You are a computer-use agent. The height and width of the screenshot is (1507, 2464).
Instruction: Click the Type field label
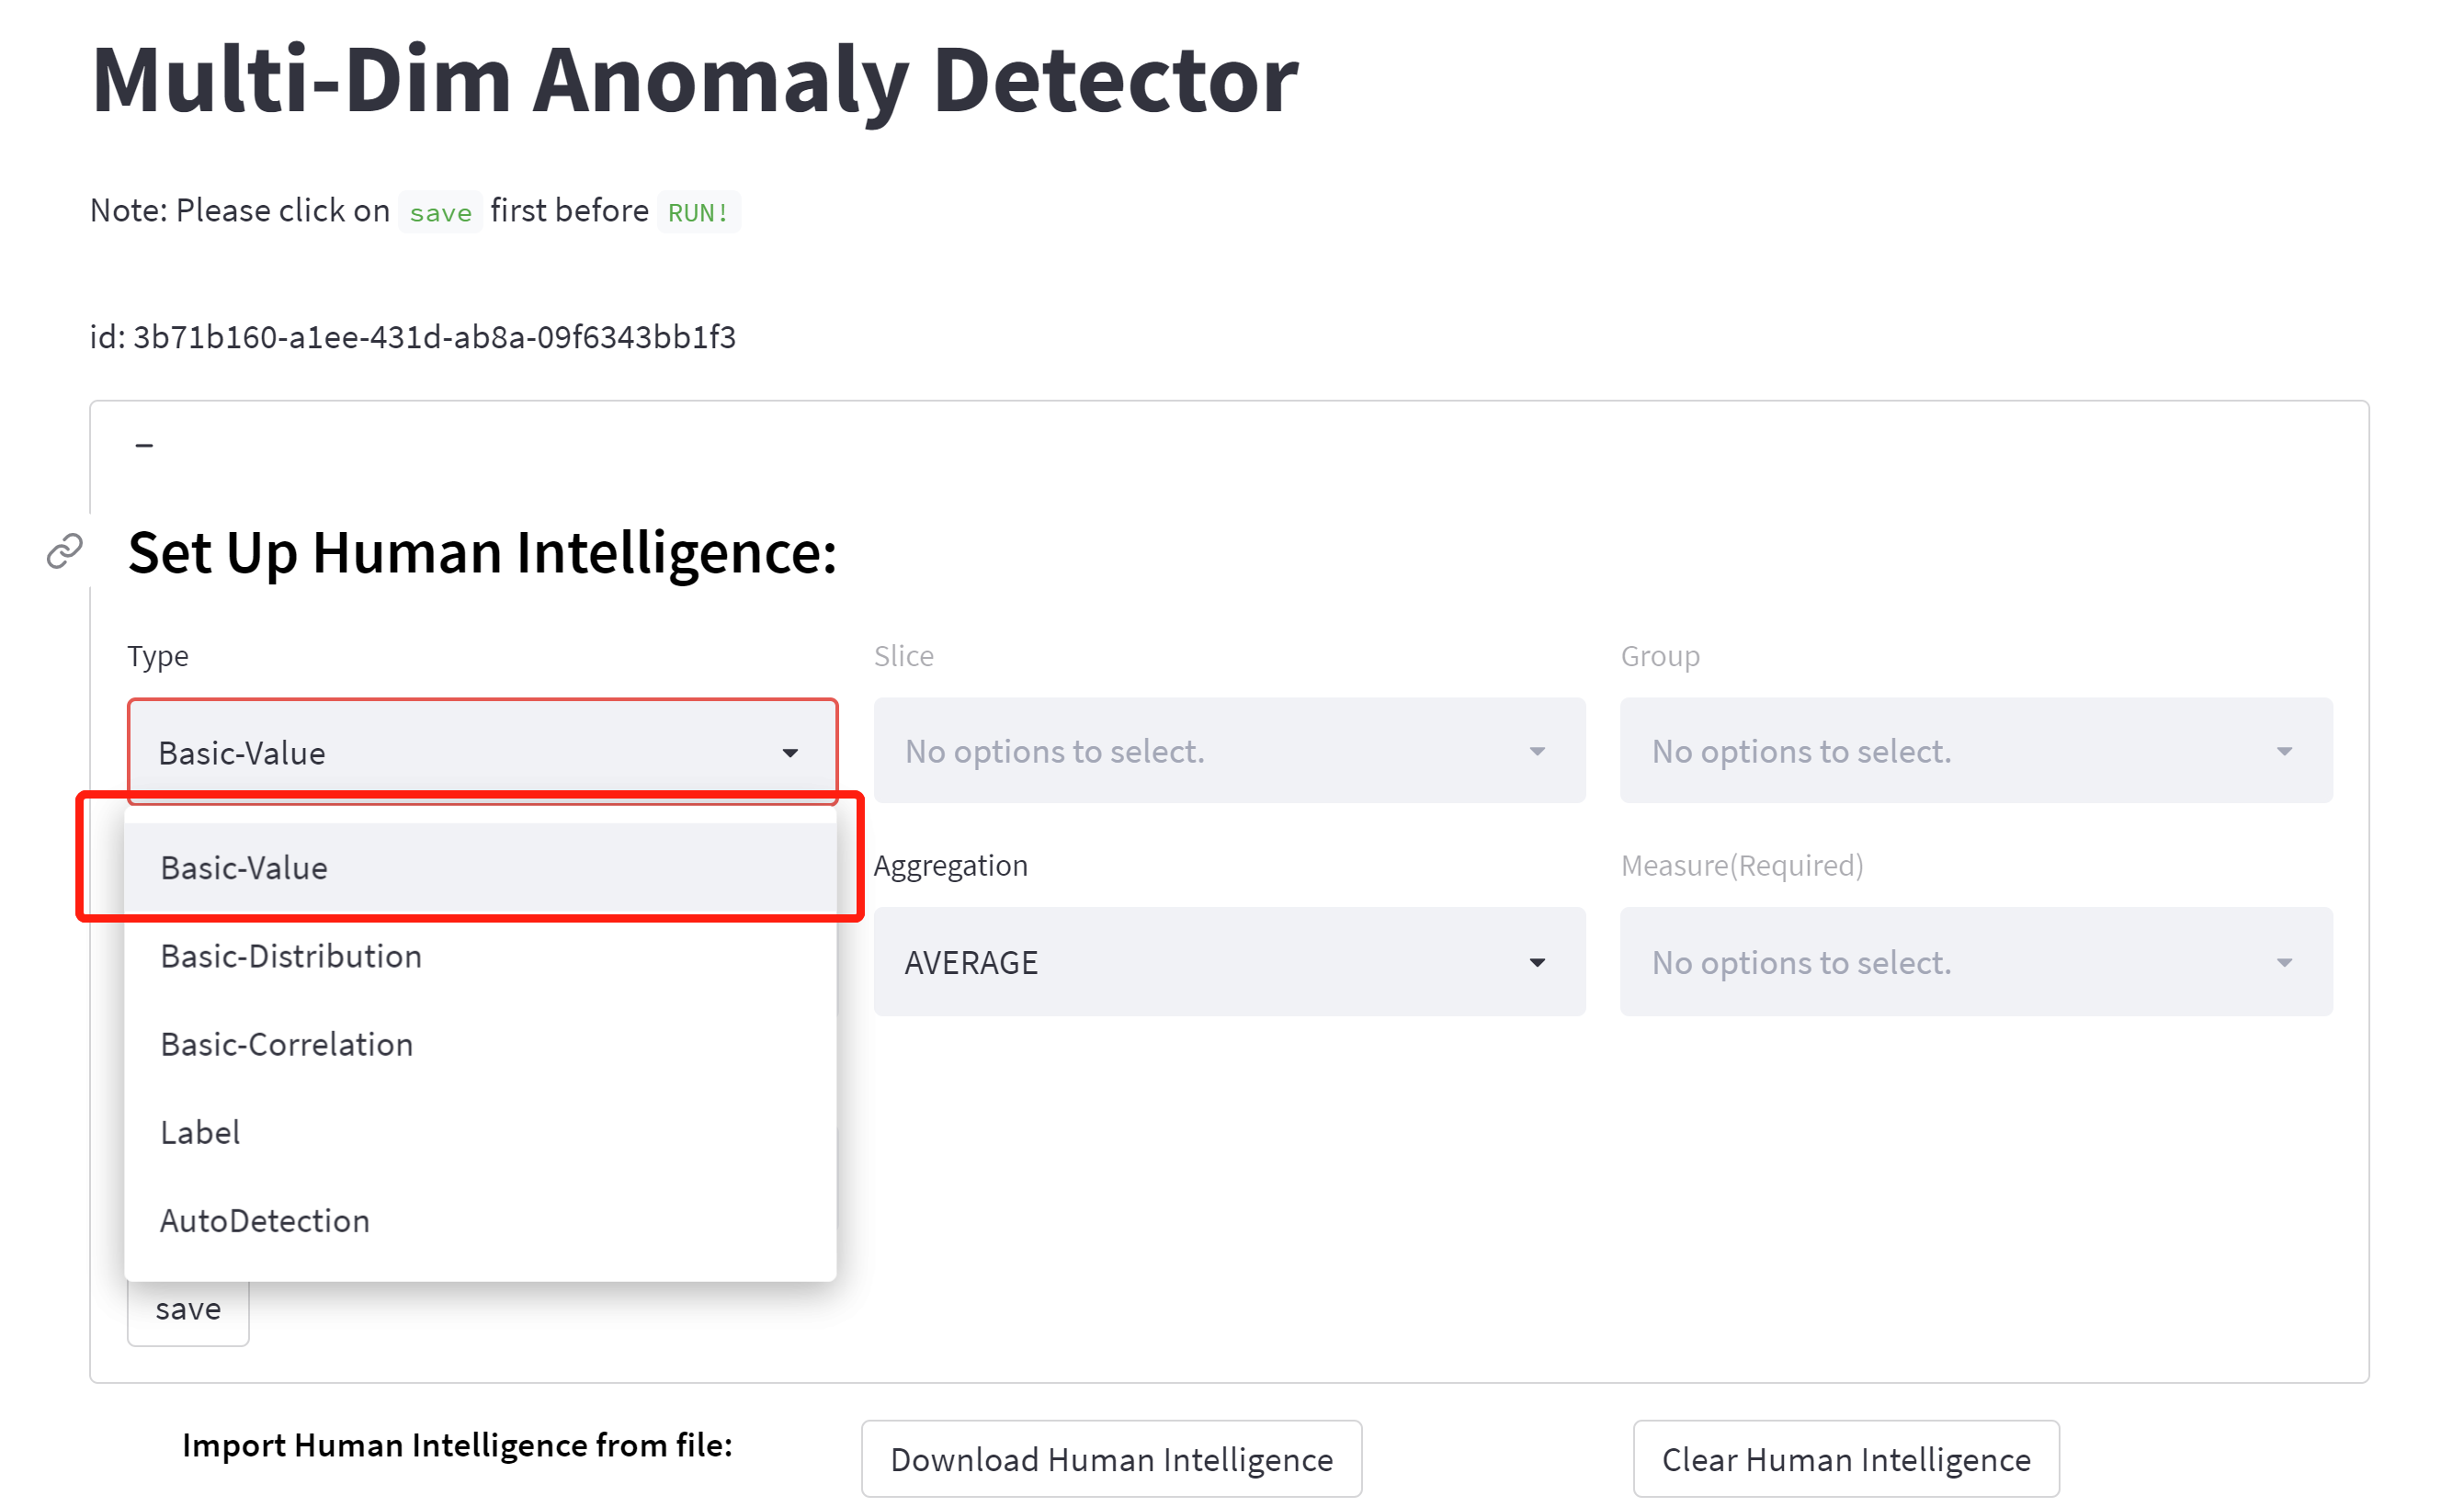pos(158,656)
